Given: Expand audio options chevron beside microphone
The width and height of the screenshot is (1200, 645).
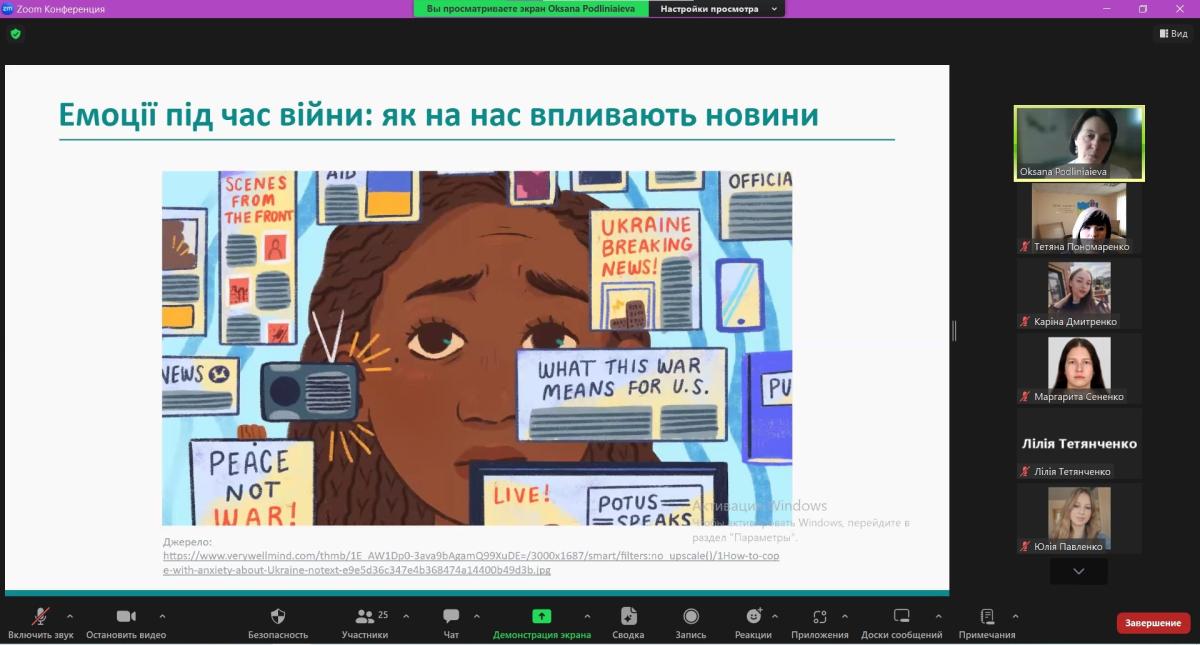Looking at the screenshot, I should click(x=70, y=616).
